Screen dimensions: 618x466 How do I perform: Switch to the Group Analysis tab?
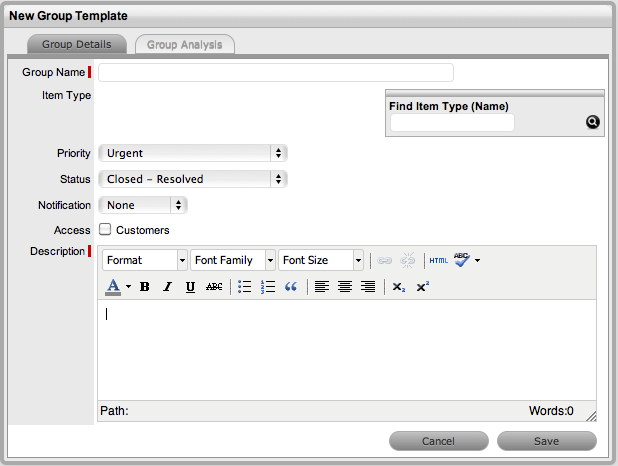point(185,44)
